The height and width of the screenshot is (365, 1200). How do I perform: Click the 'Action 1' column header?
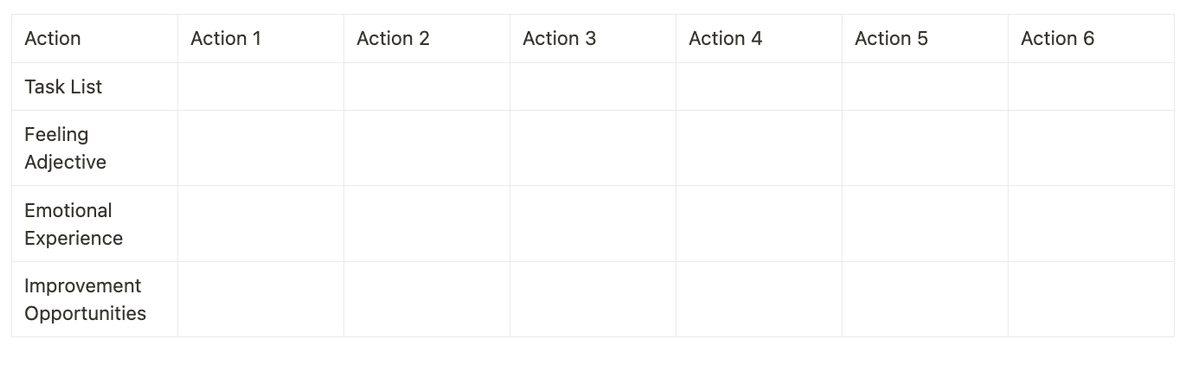pyautogui.click(x=261, y=38)
